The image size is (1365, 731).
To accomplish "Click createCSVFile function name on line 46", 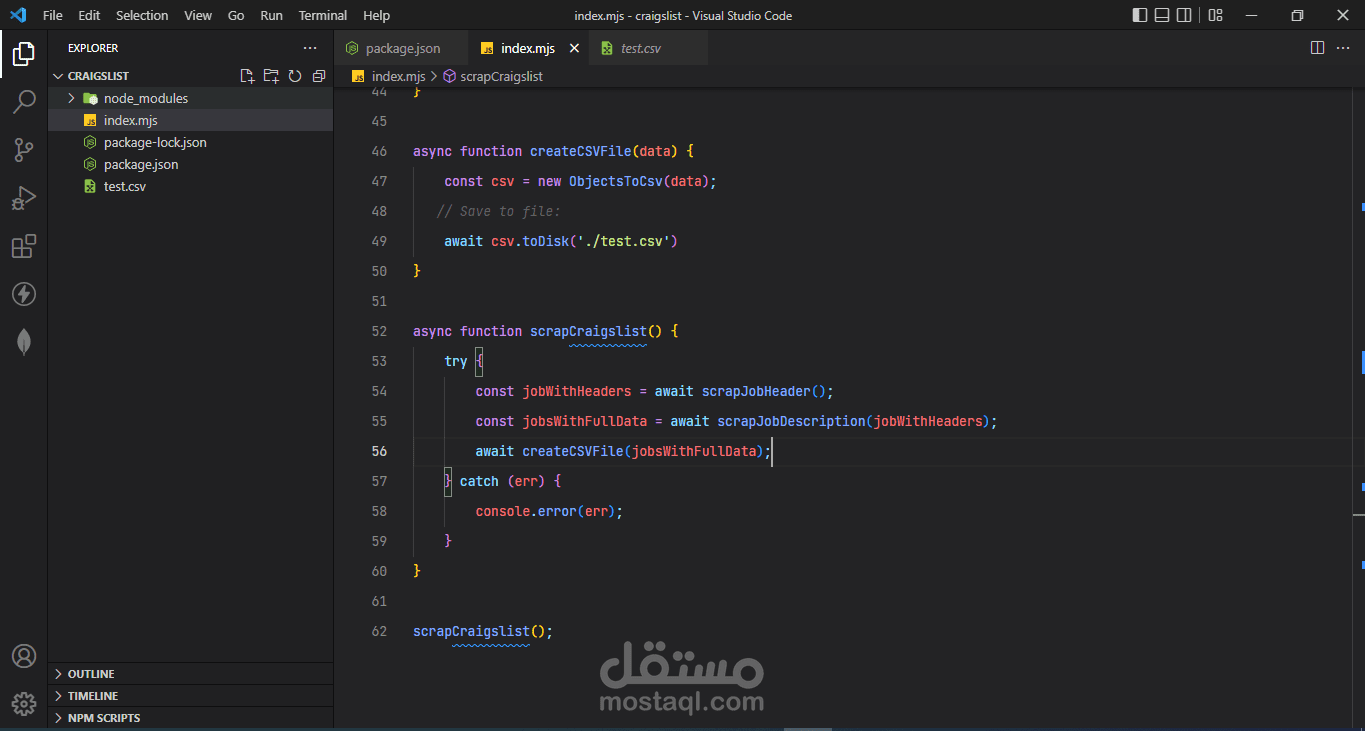I will 580,151.
